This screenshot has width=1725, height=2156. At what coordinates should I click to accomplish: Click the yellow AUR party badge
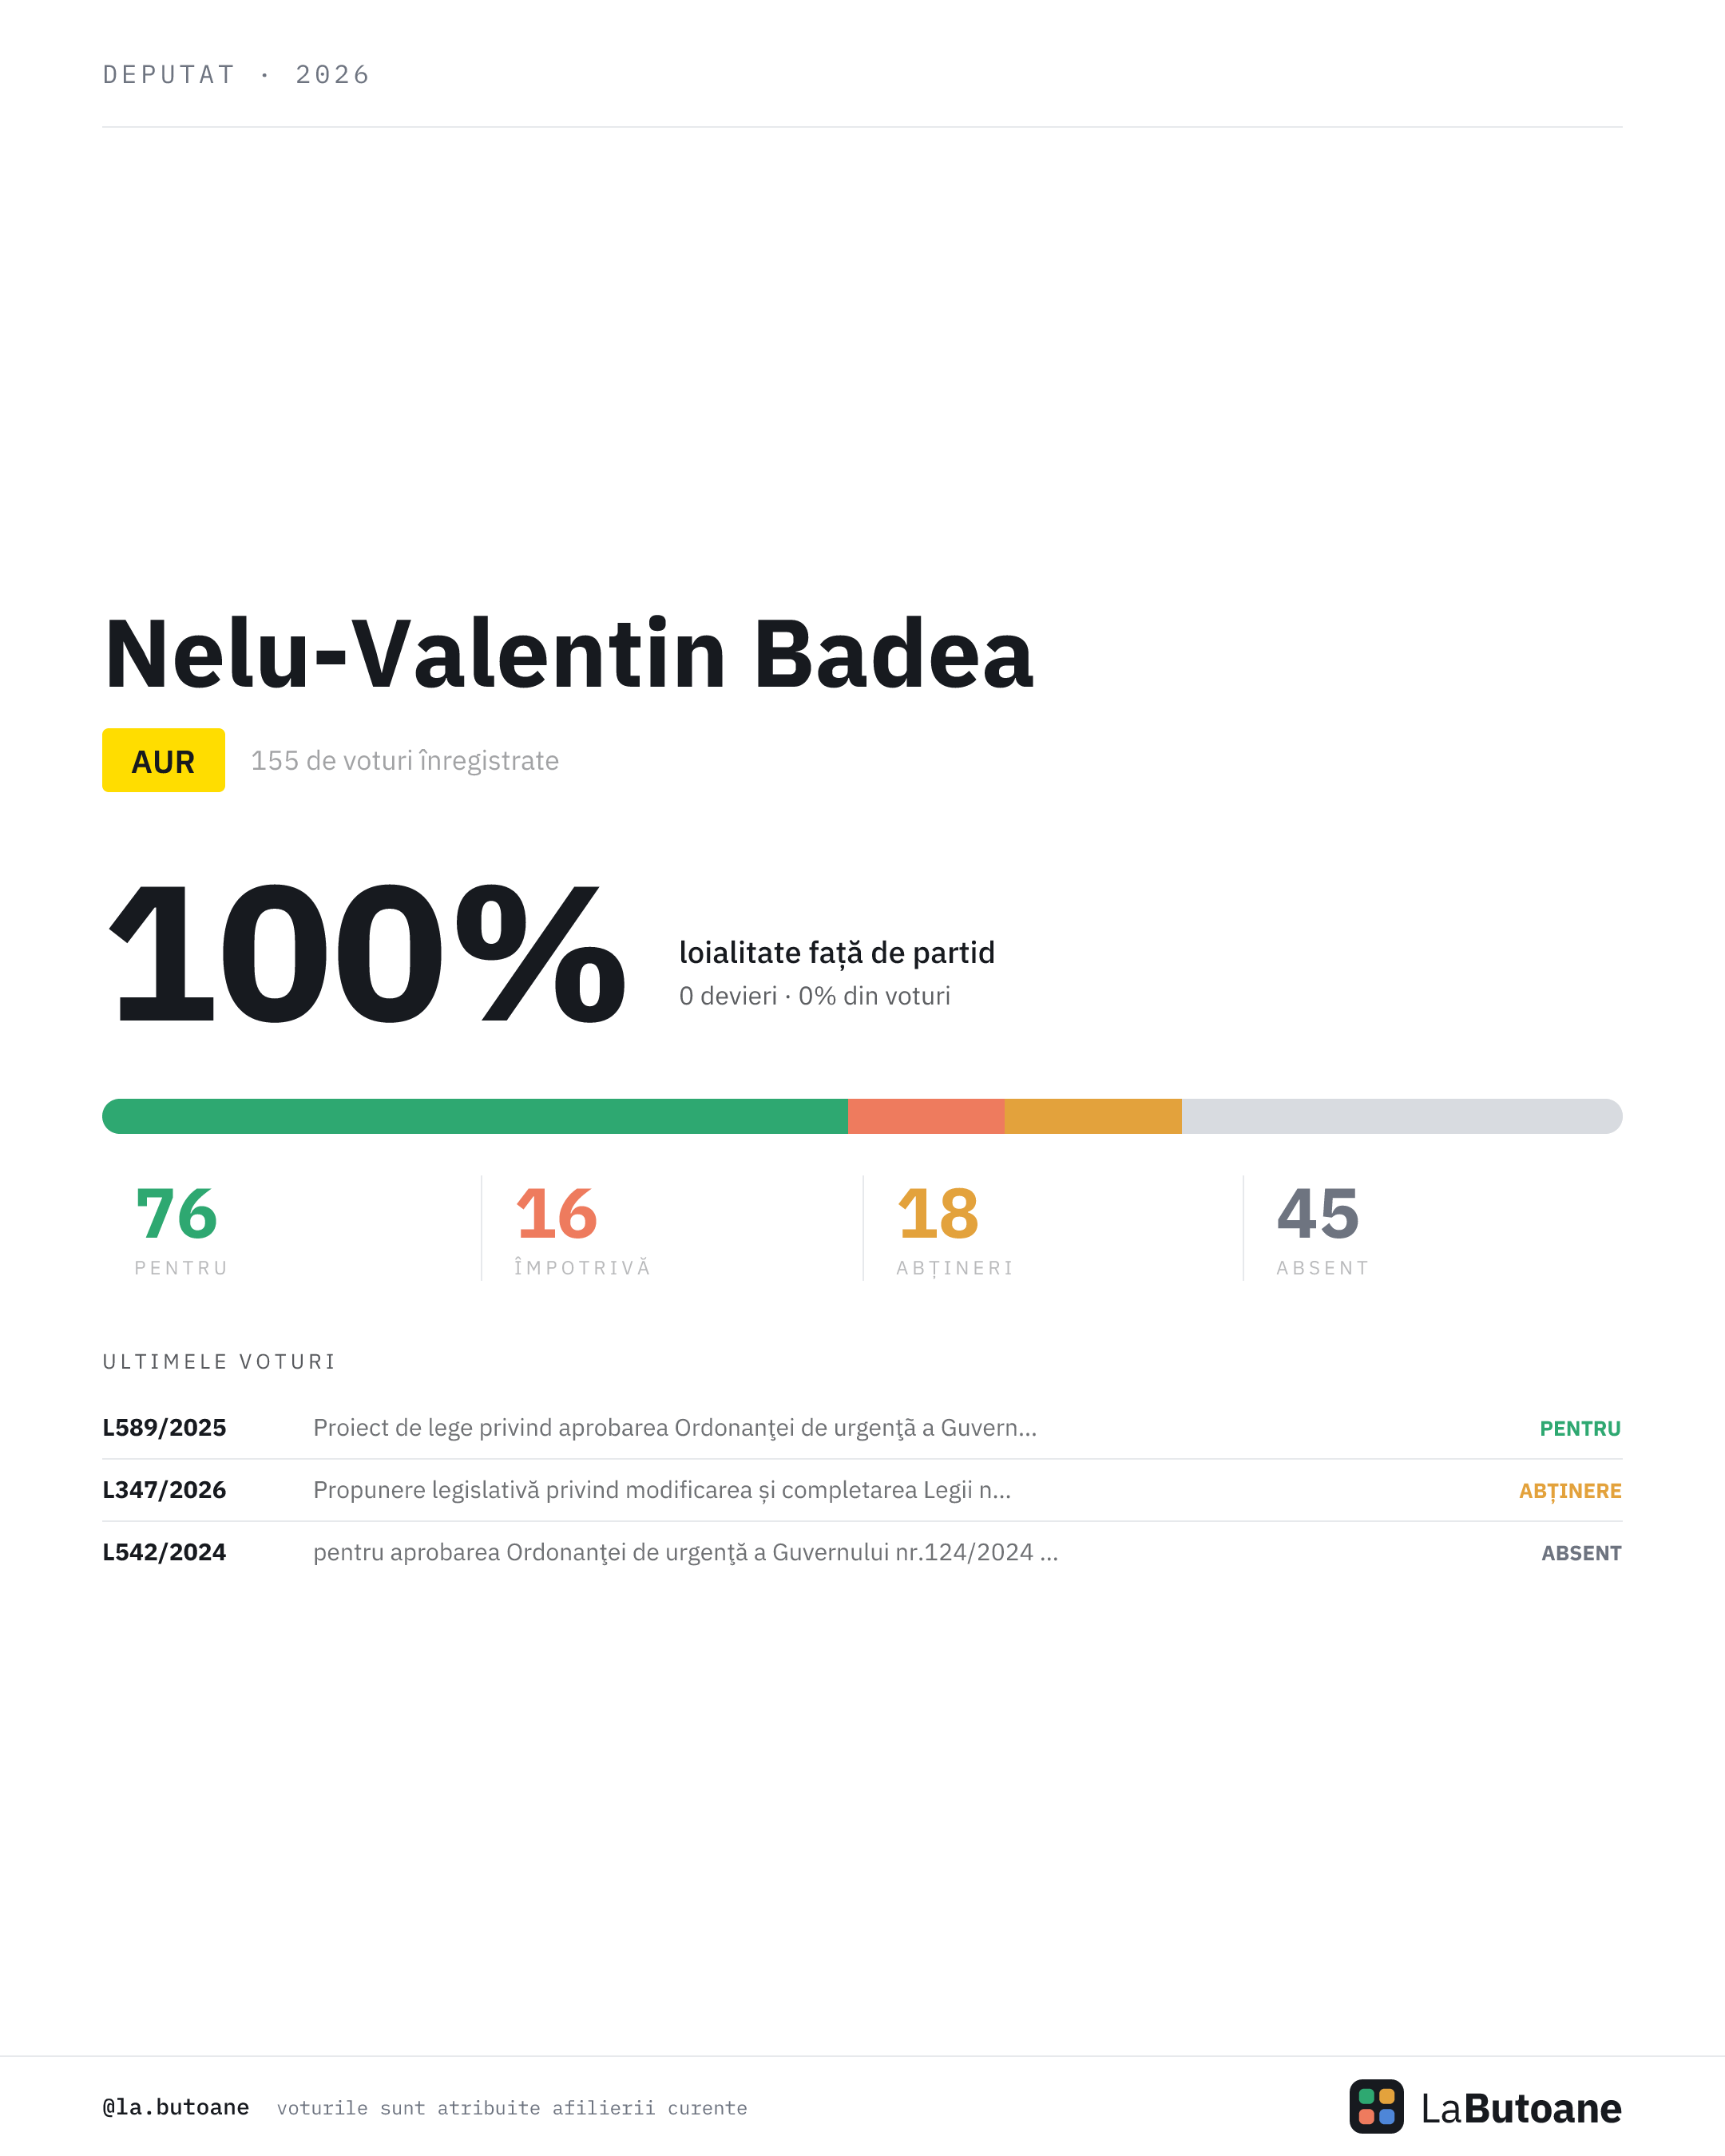[x=163, y=760]
